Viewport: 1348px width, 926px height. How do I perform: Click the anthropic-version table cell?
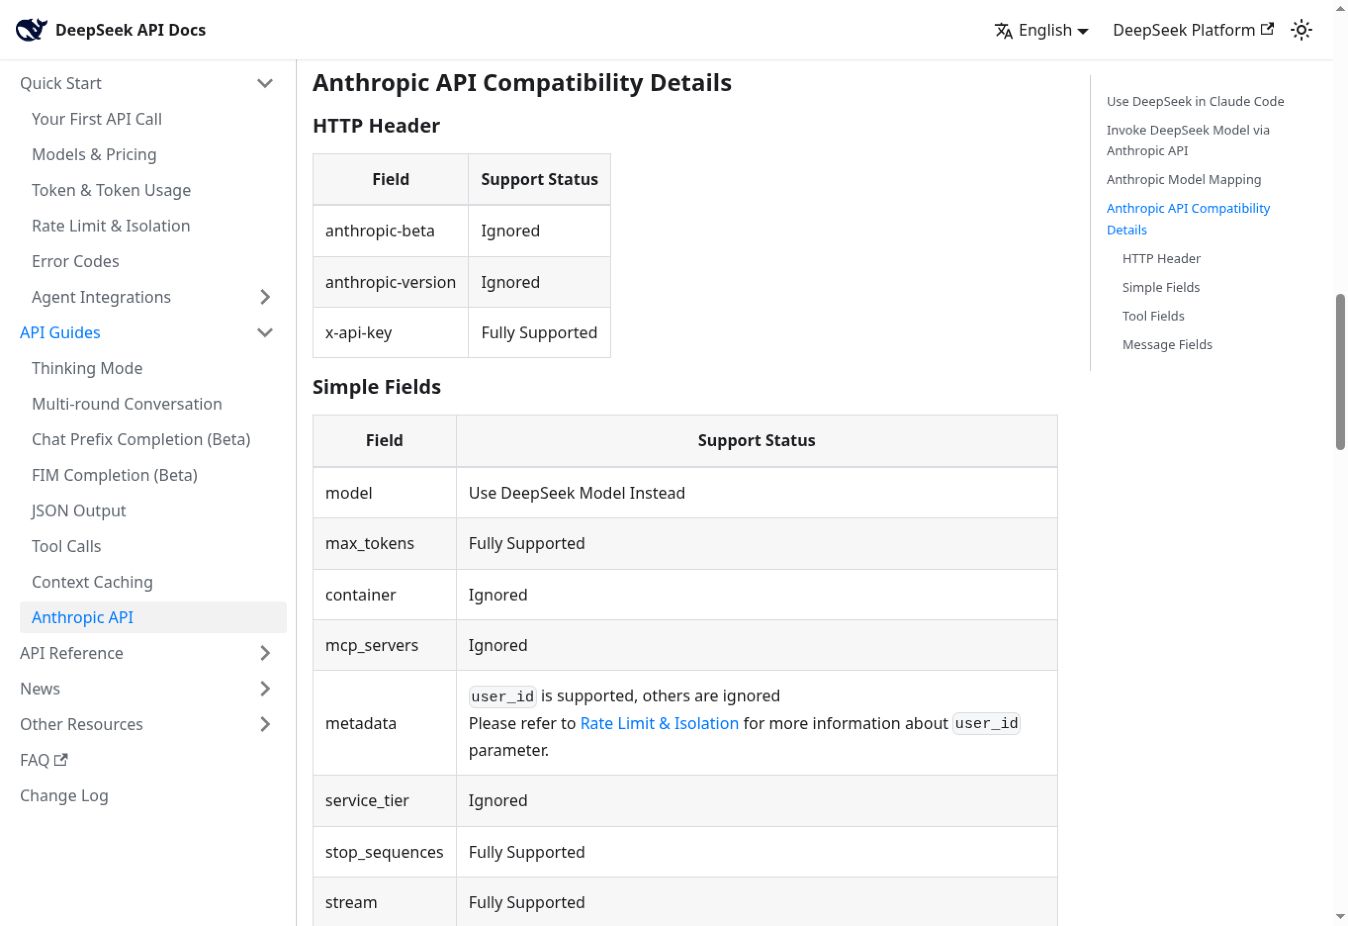391,282
